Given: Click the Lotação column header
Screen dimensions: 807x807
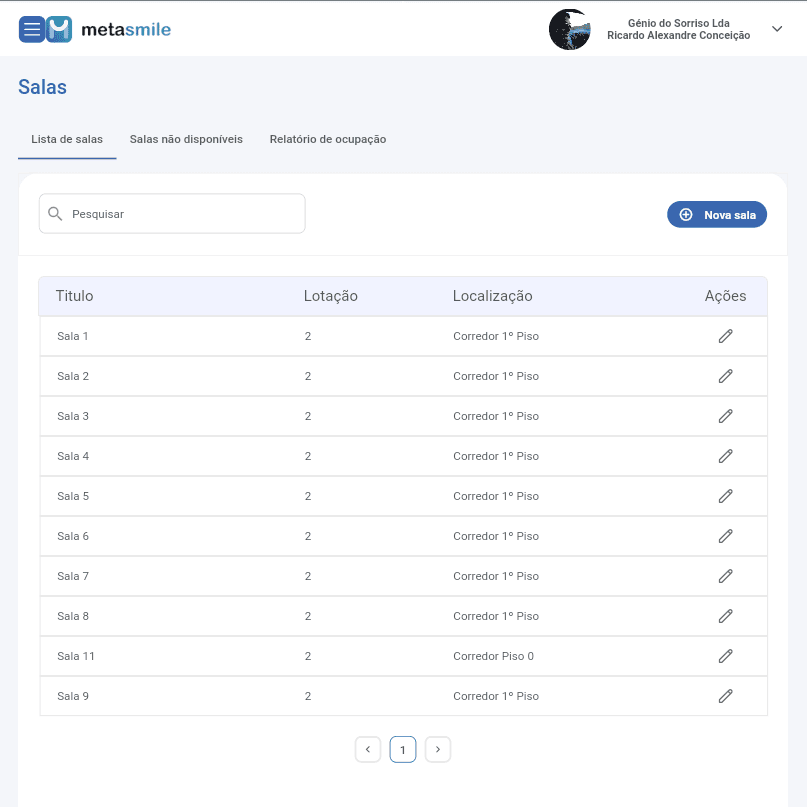Looking at the screenshot, I should [330, 296].
